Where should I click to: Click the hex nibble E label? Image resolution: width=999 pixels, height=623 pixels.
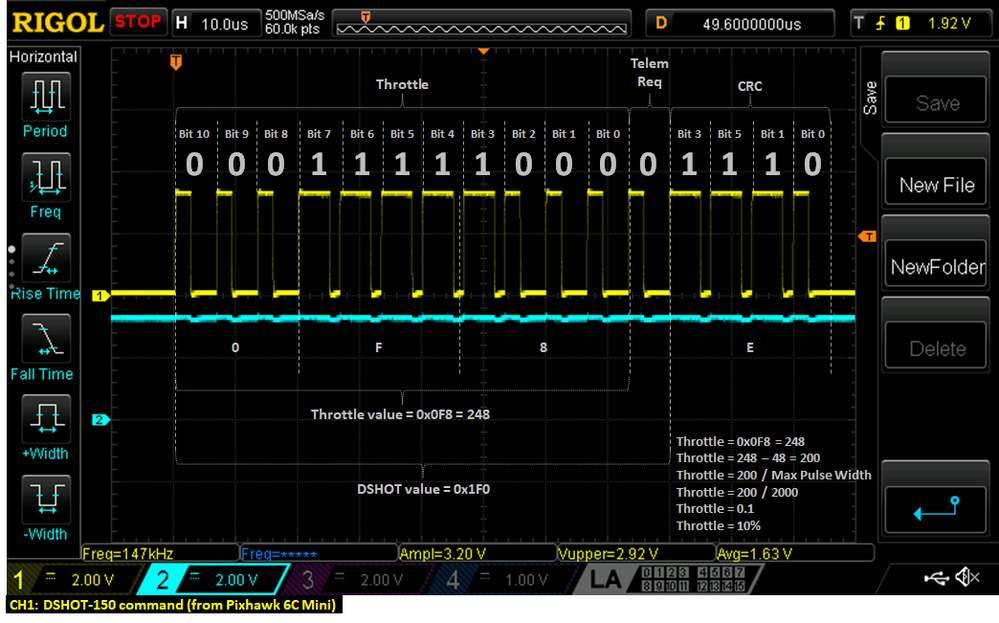pyautogui.click(x=750, y=347)
